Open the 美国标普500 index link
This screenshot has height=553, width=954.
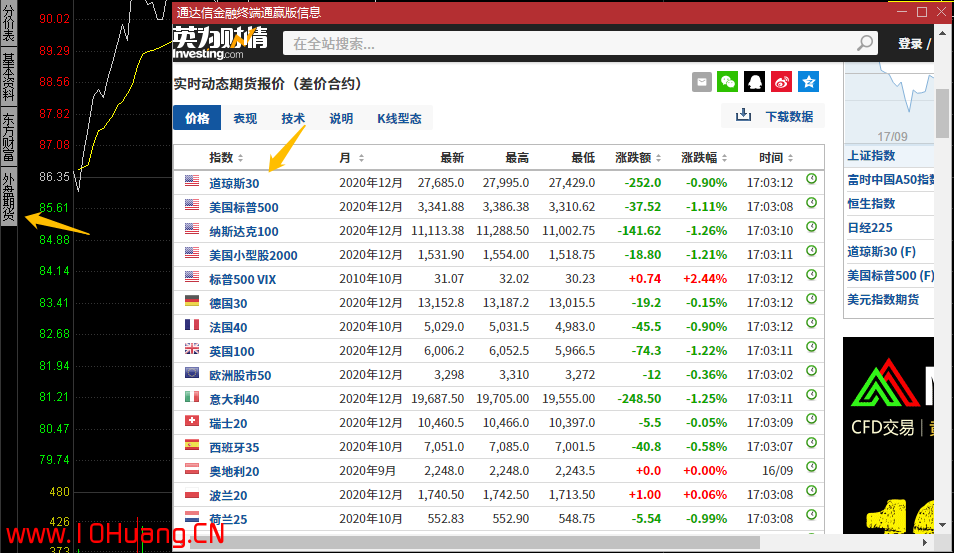(243, 207)
